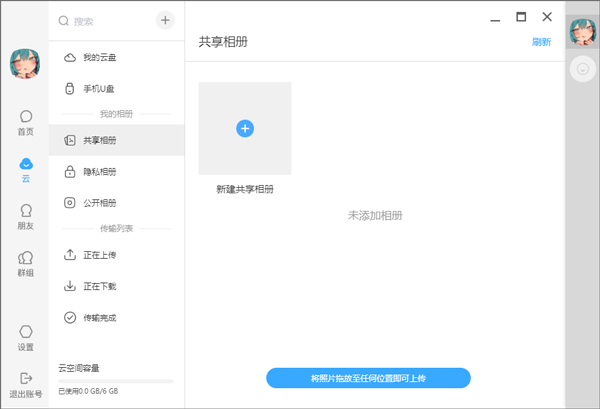Image resolution: width=600 pixels, height=409 pixels.
Task: Click the 新建共享相册 label
Action: [x=245, y=189]
